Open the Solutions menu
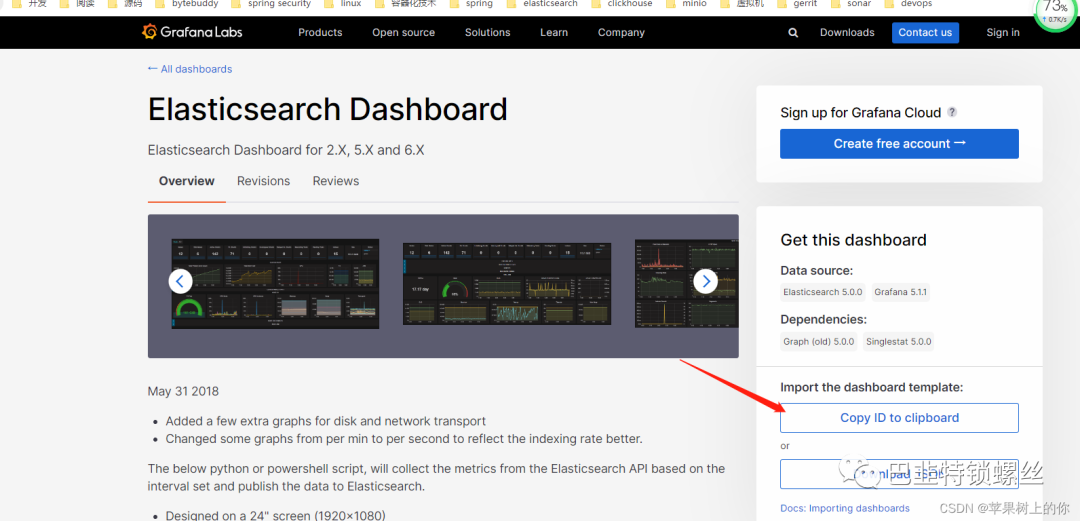1080x521 pixels. 488,32
